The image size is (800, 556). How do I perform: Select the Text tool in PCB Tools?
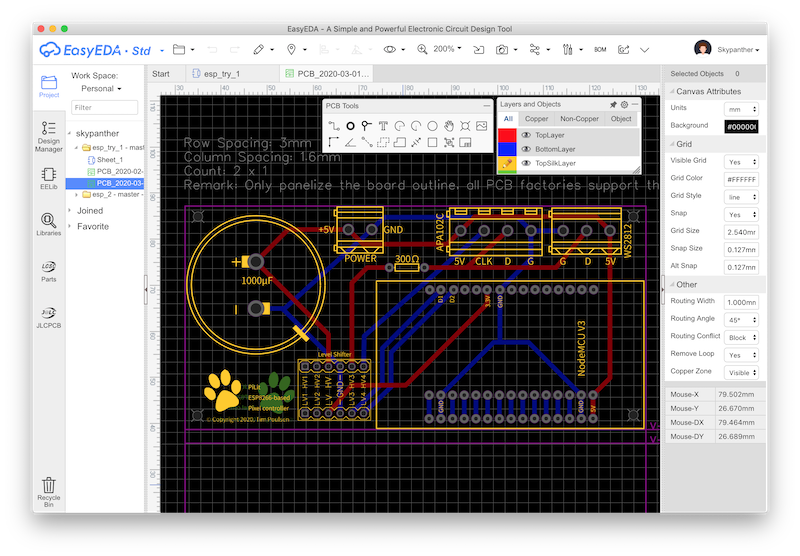[383, 125]
